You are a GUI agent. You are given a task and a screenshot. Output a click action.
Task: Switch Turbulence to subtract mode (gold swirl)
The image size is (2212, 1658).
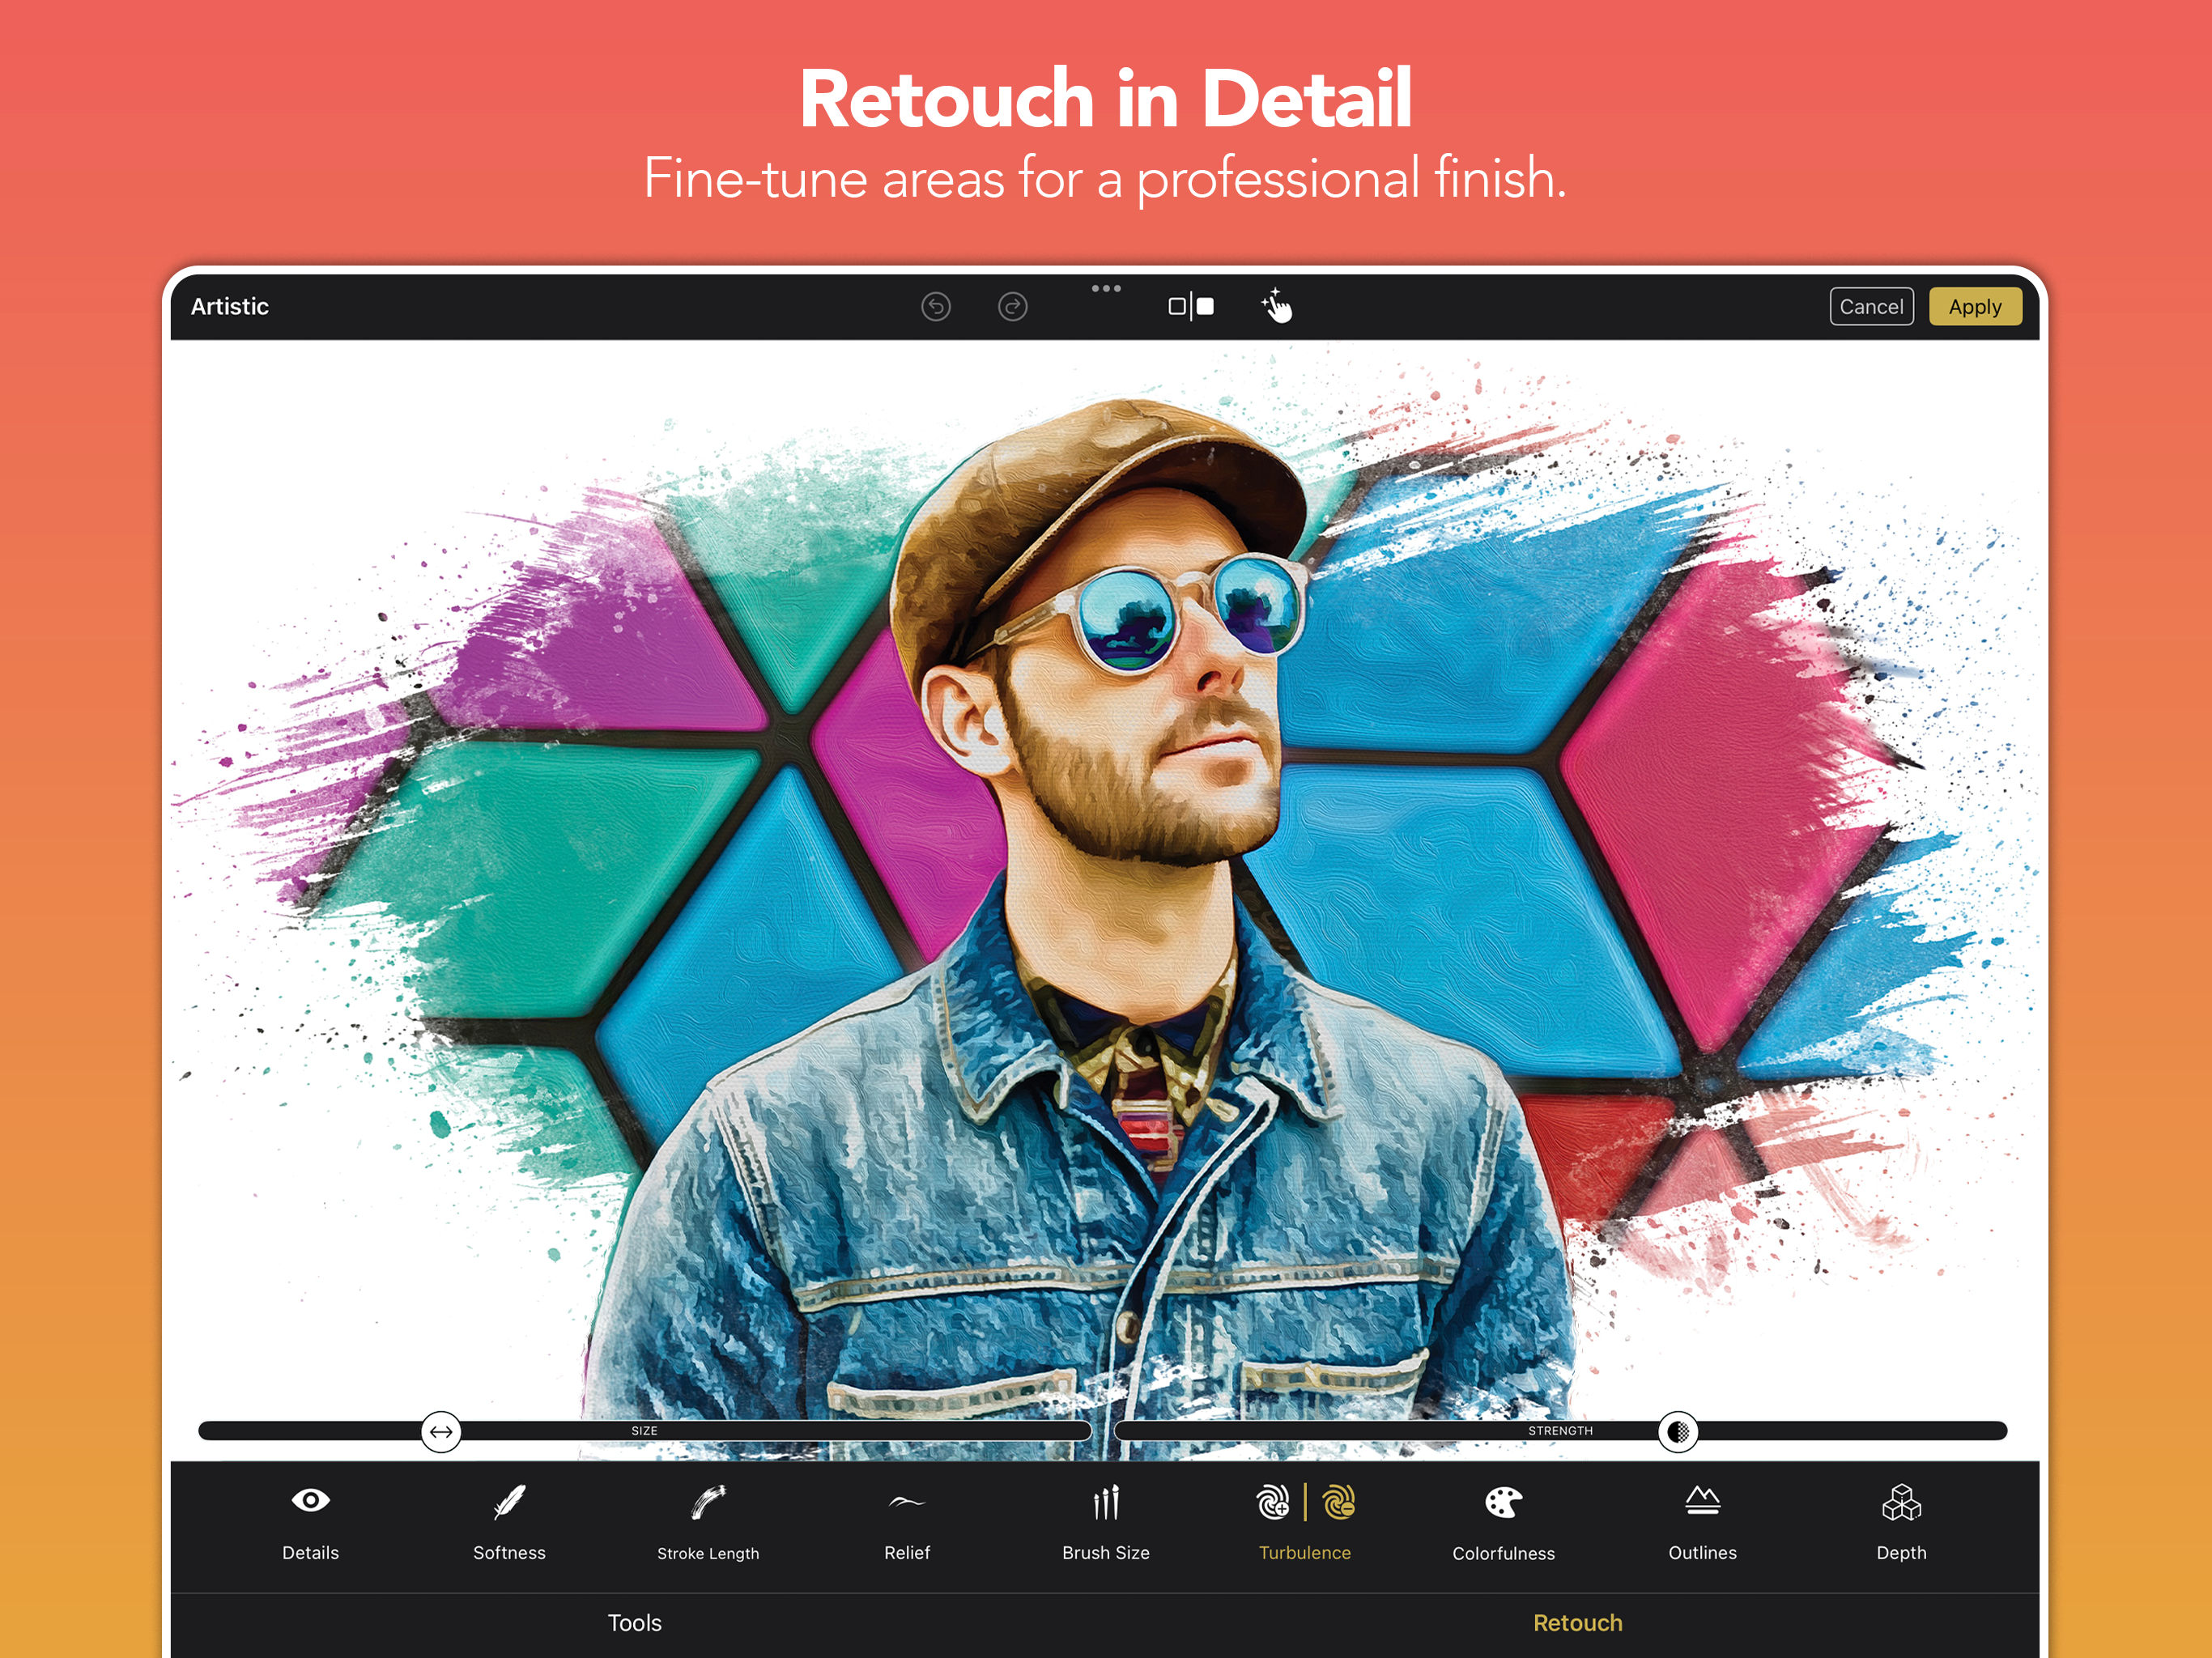click(x=1338, y=1501)
